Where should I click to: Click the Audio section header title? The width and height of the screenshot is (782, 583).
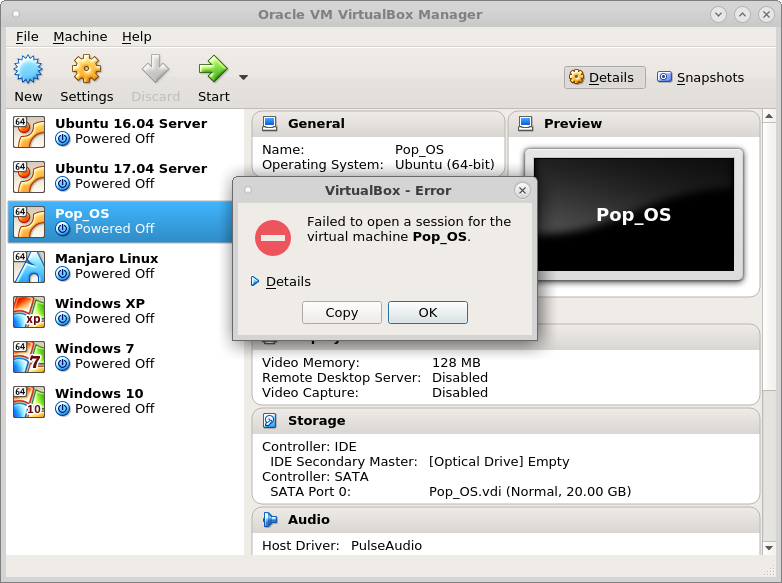309,519
